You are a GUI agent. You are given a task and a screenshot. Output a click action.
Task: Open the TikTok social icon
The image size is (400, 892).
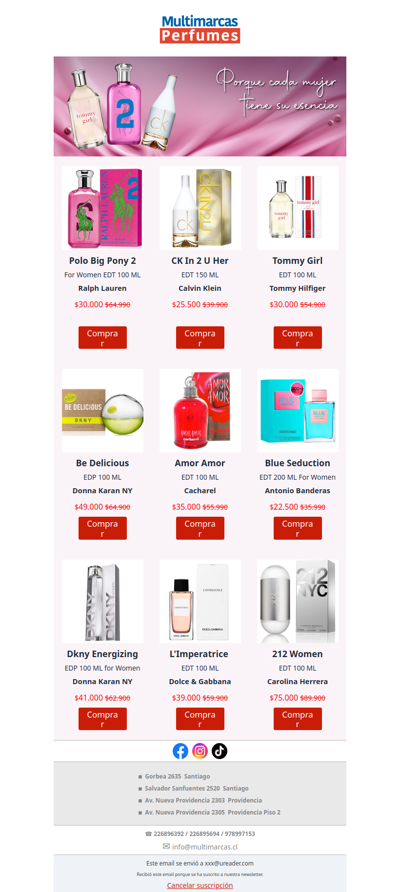220,751
